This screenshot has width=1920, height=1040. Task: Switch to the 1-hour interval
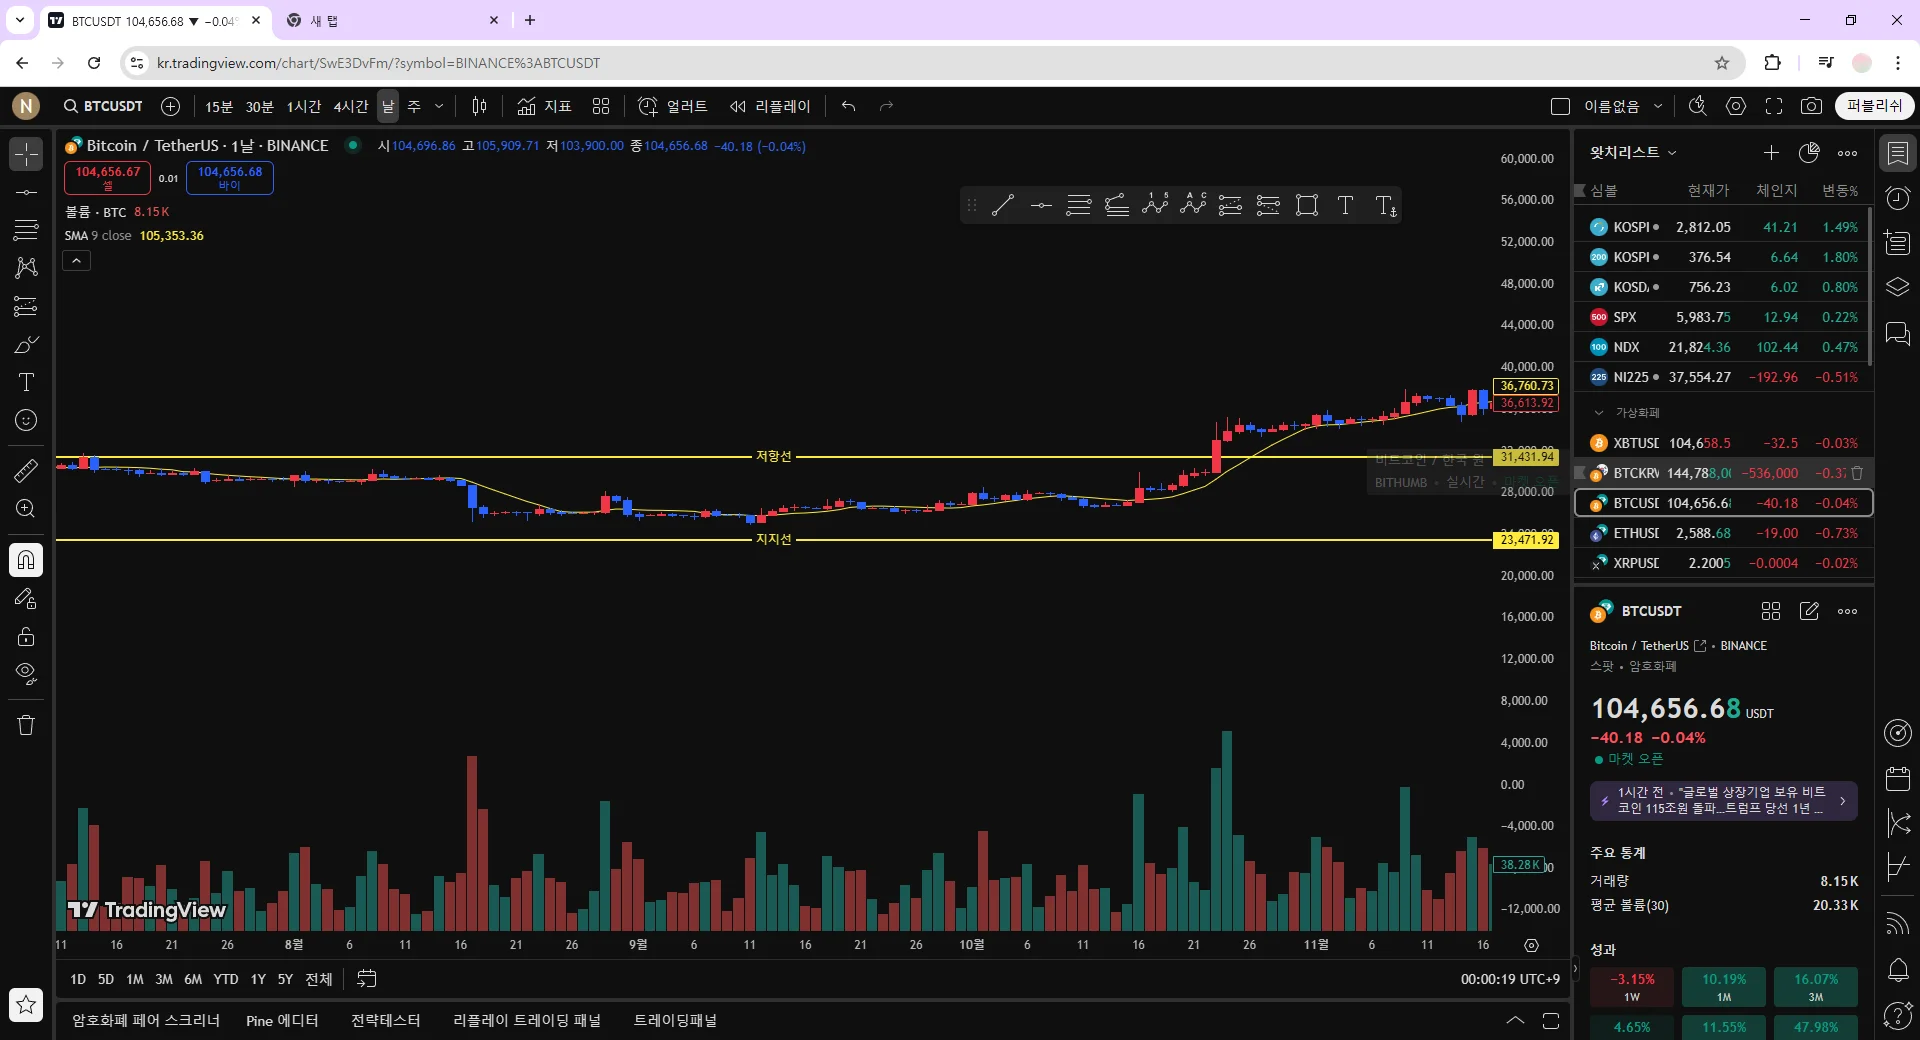pyautogui.click(x=304, y=106)
